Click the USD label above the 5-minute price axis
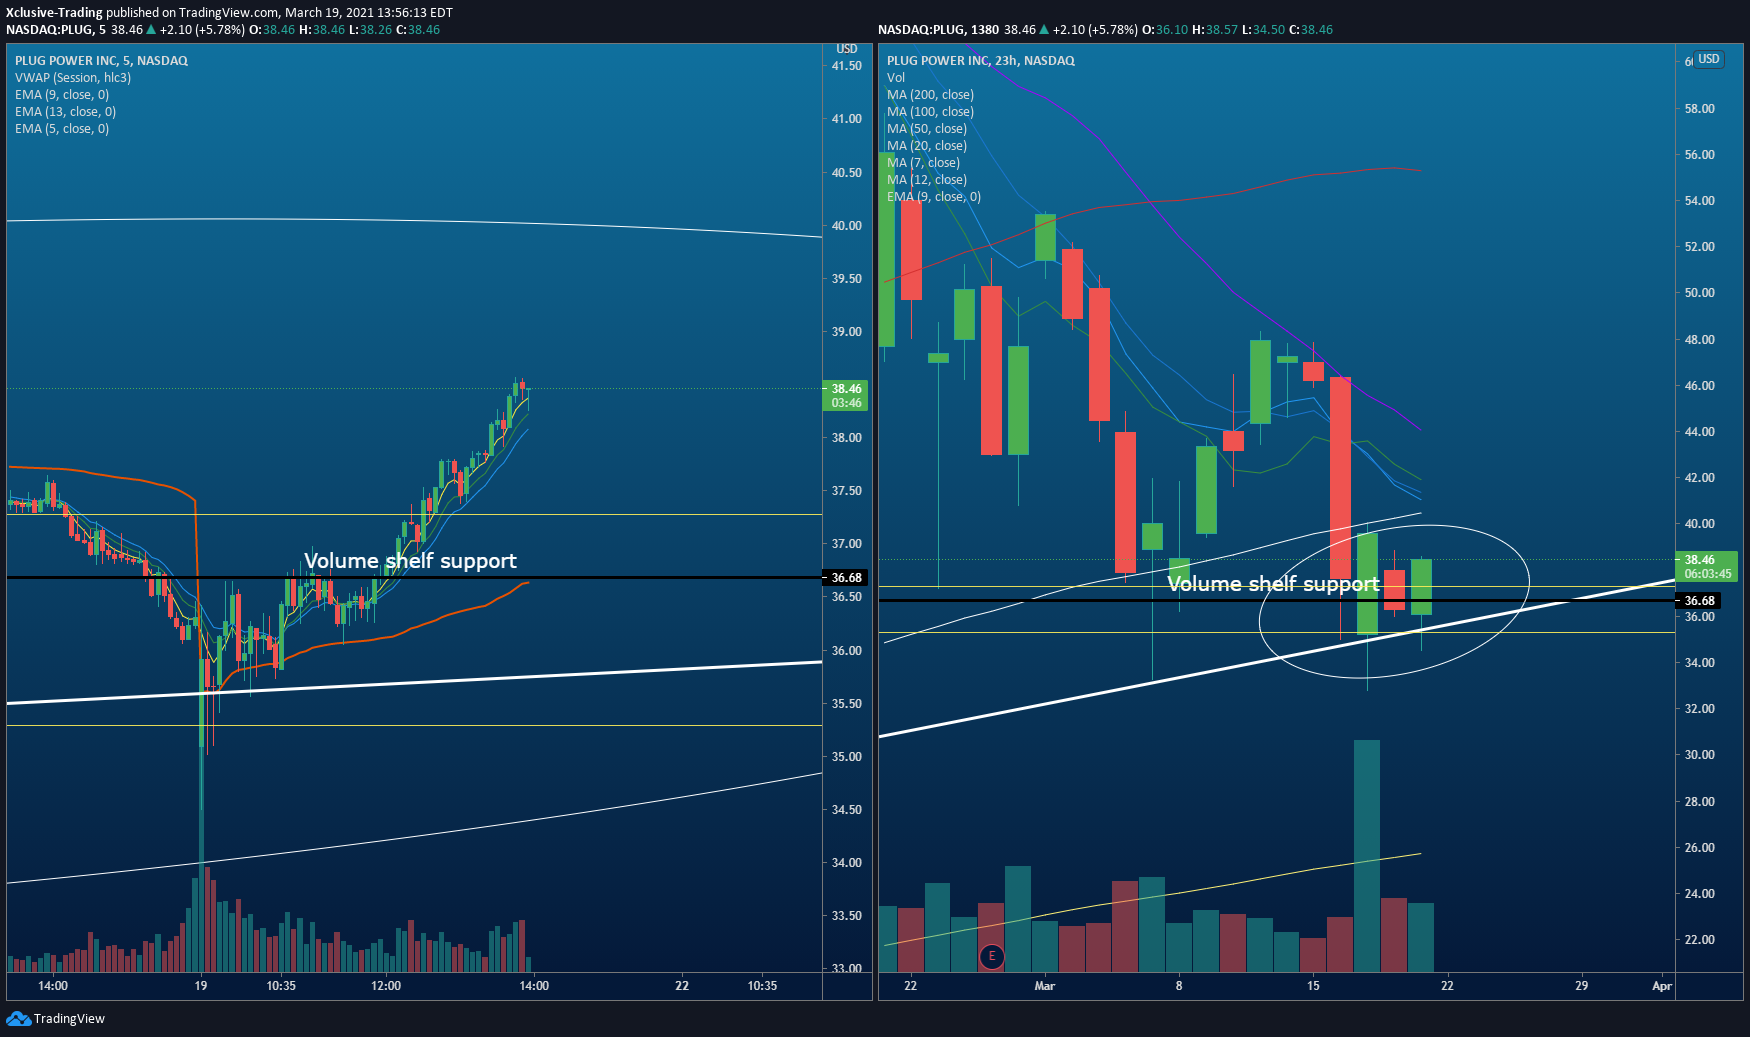Screen dimensions: 1750x1037 point(847,49)
